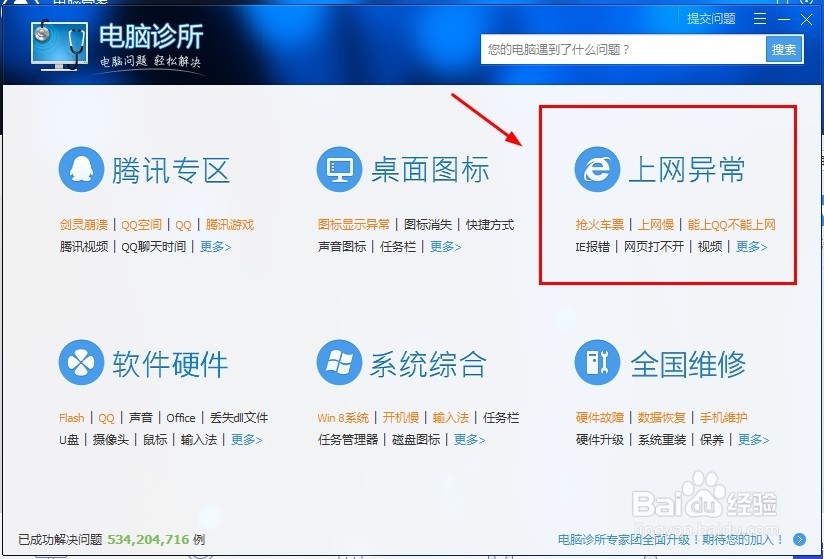824x559 pixels.
Task: Focus the problem search input field
Action: coord(623,49)
